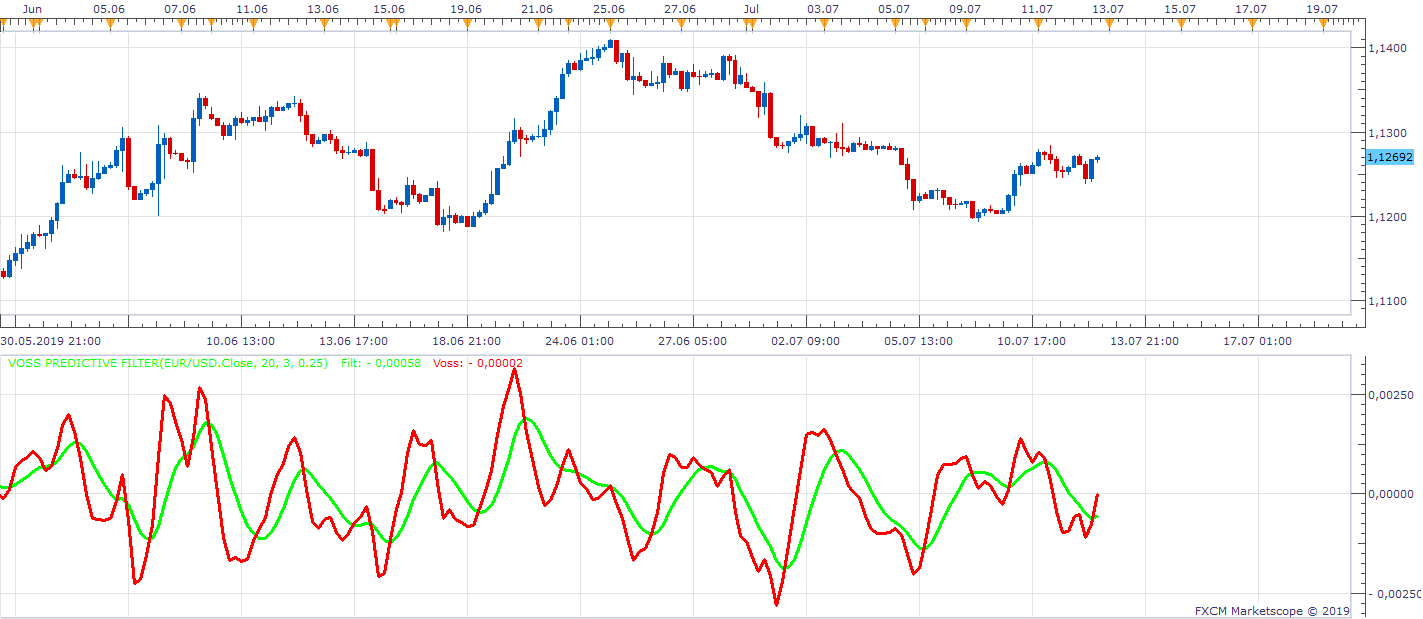Click the 30.05.2019 21:00 timestamp
Image resolution: width=1423 pixels, height=619 pixels.
point(50,341)
